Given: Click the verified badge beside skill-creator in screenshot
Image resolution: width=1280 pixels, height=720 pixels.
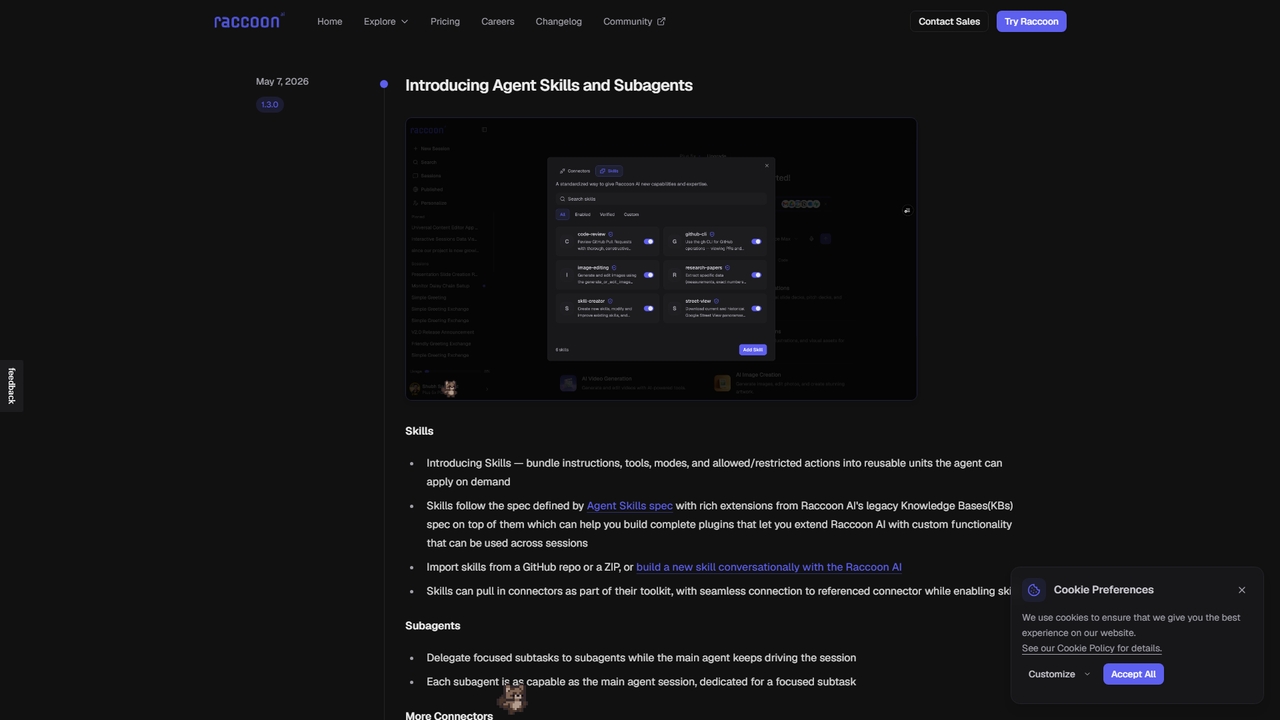Looking at the screenshot, I should click(x=610, y=301).
